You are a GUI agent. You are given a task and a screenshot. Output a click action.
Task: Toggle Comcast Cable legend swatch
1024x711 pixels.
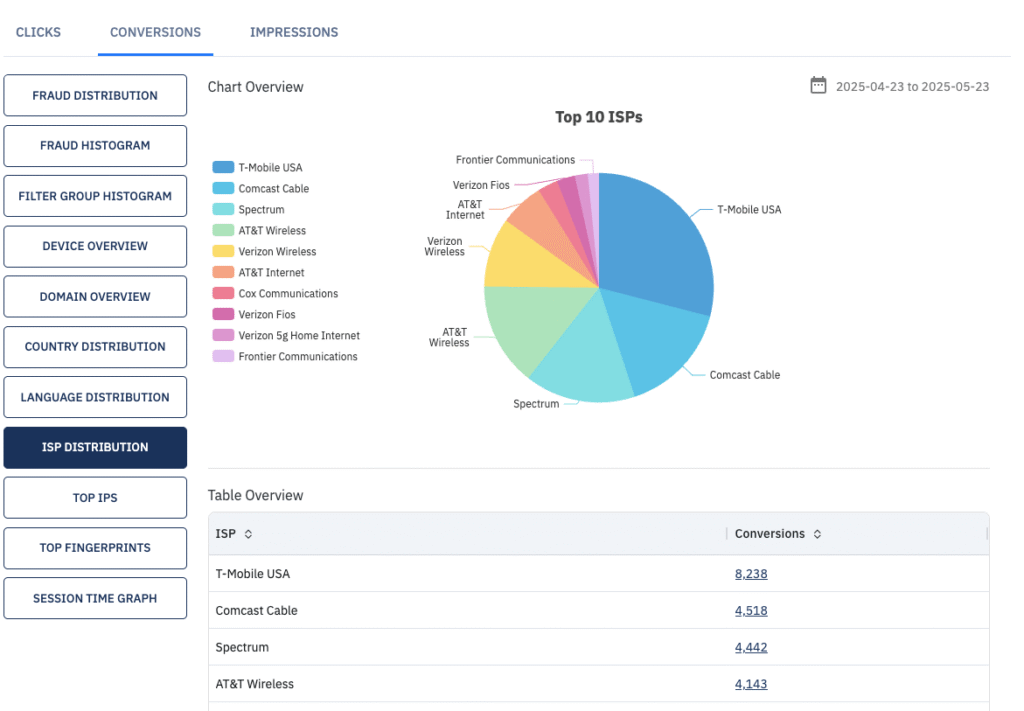tap(223, 188)
